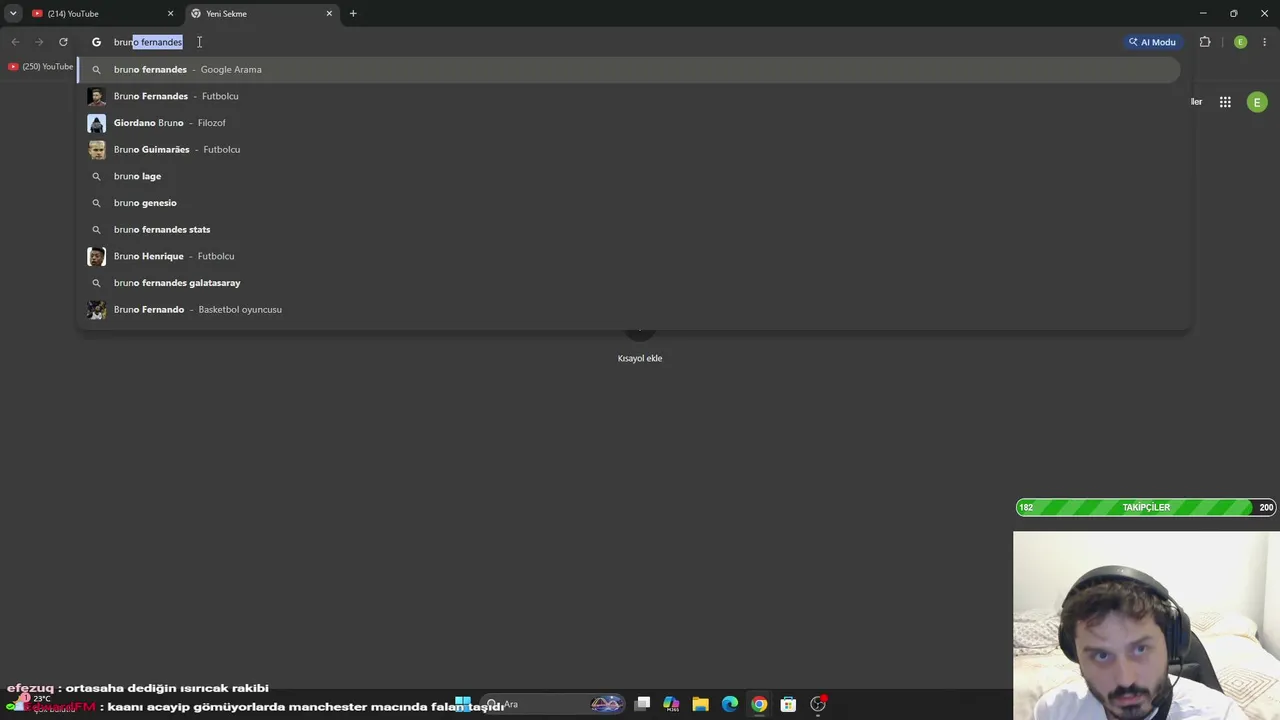Open Microsoft Edge from the taskbar
The height and width of the screenshot is (720, 1280).
[x=730, y=704]
